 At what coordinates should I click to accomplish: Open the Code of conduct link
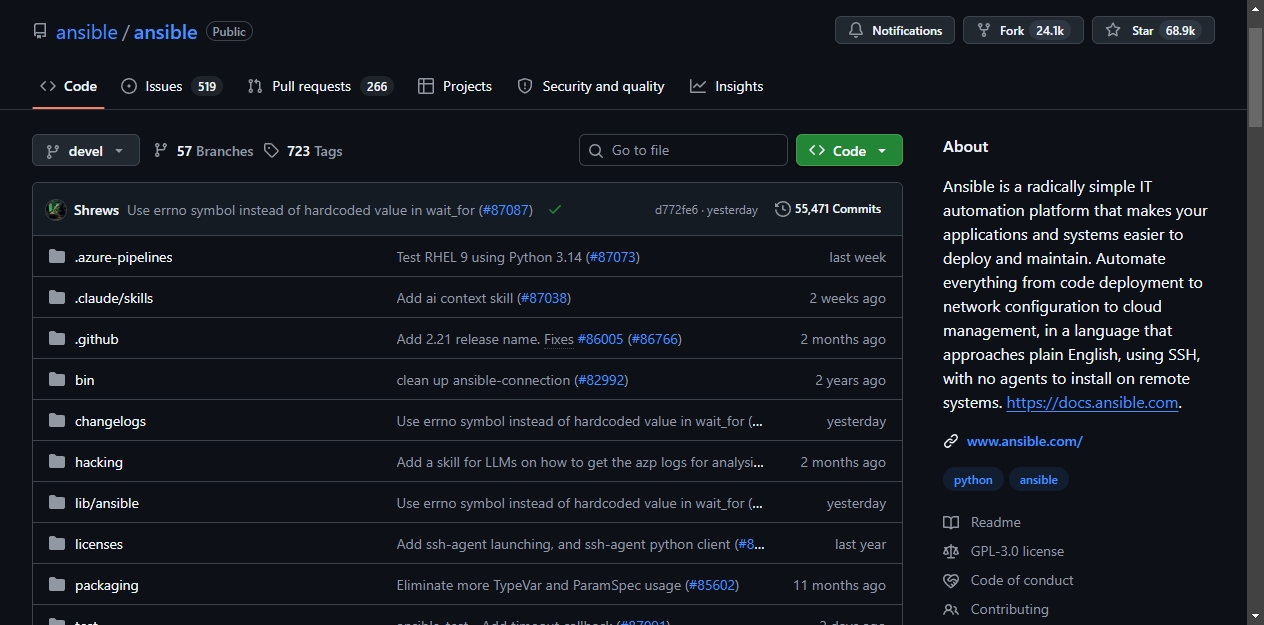1009,580
